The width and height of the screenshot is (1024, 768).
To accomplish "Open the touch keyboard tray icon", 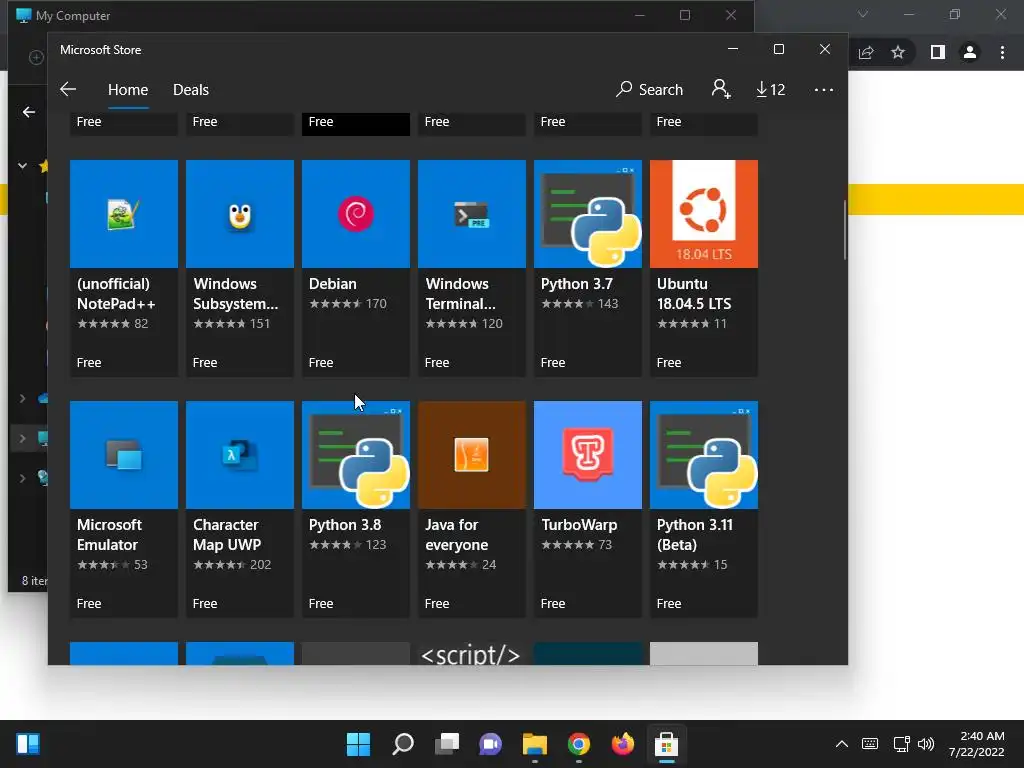I will tap(870, 744).
